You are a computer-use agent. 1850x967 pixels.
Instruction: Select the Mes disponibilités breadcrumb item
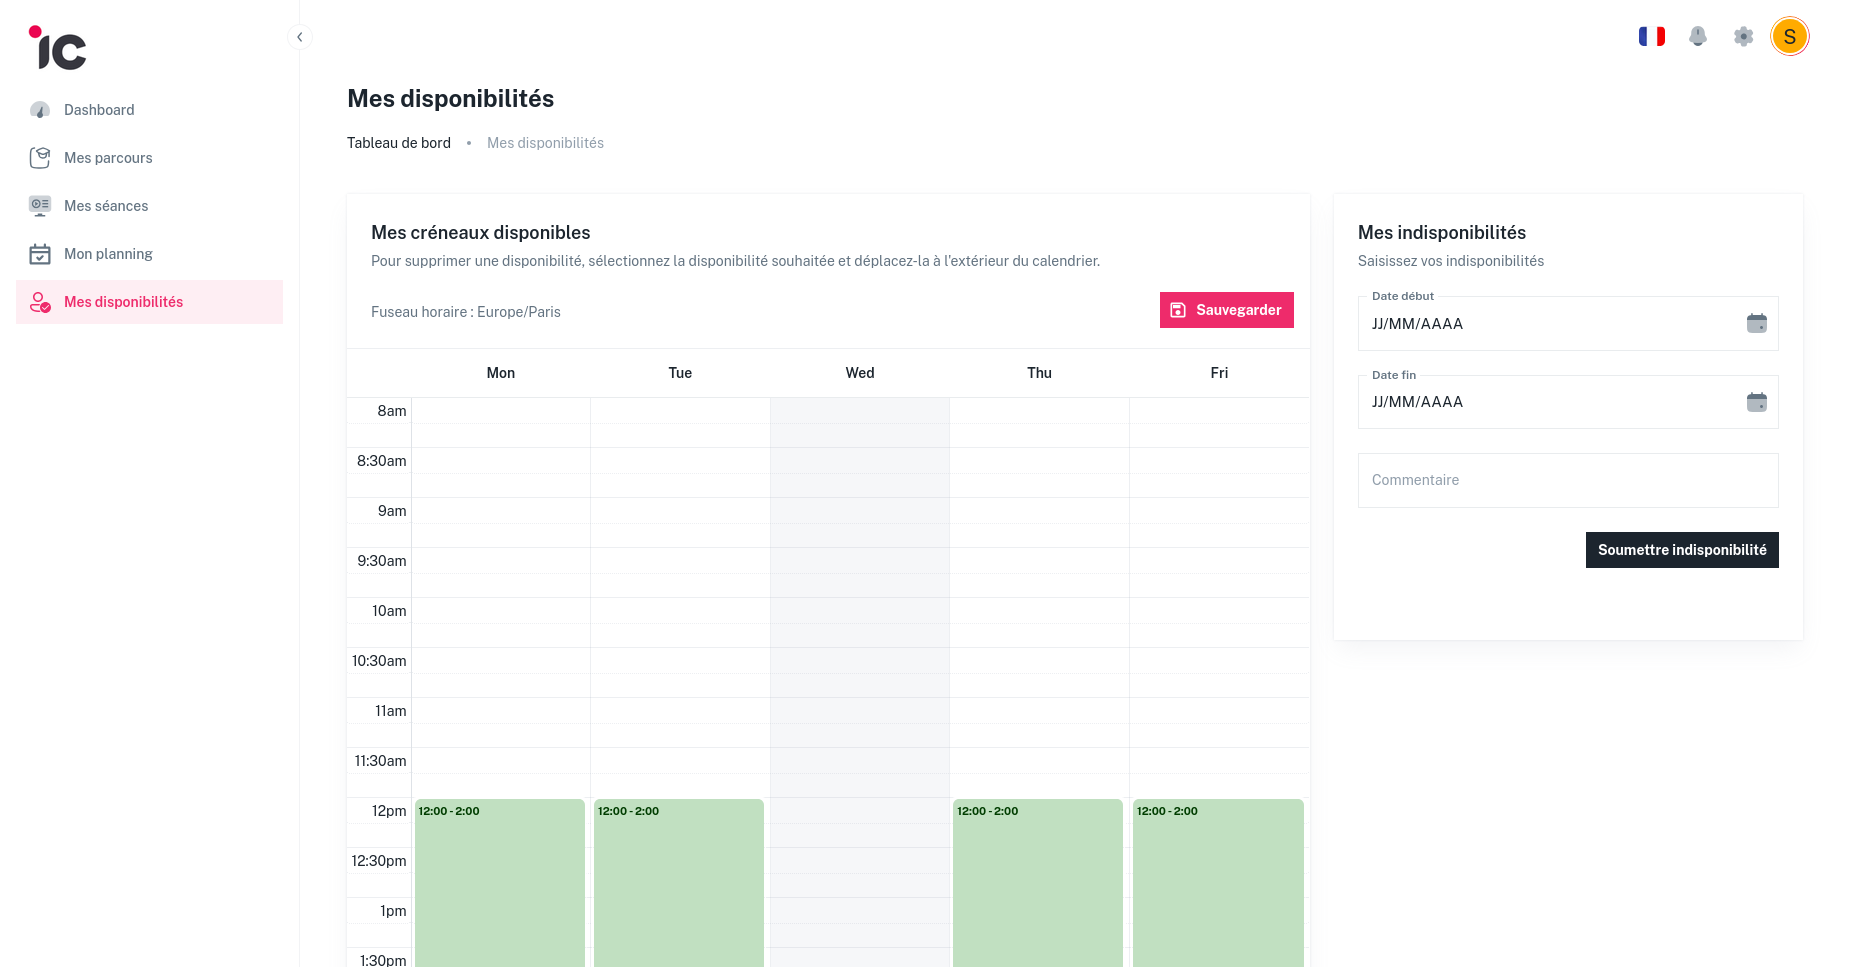click(x=545, y=142)
